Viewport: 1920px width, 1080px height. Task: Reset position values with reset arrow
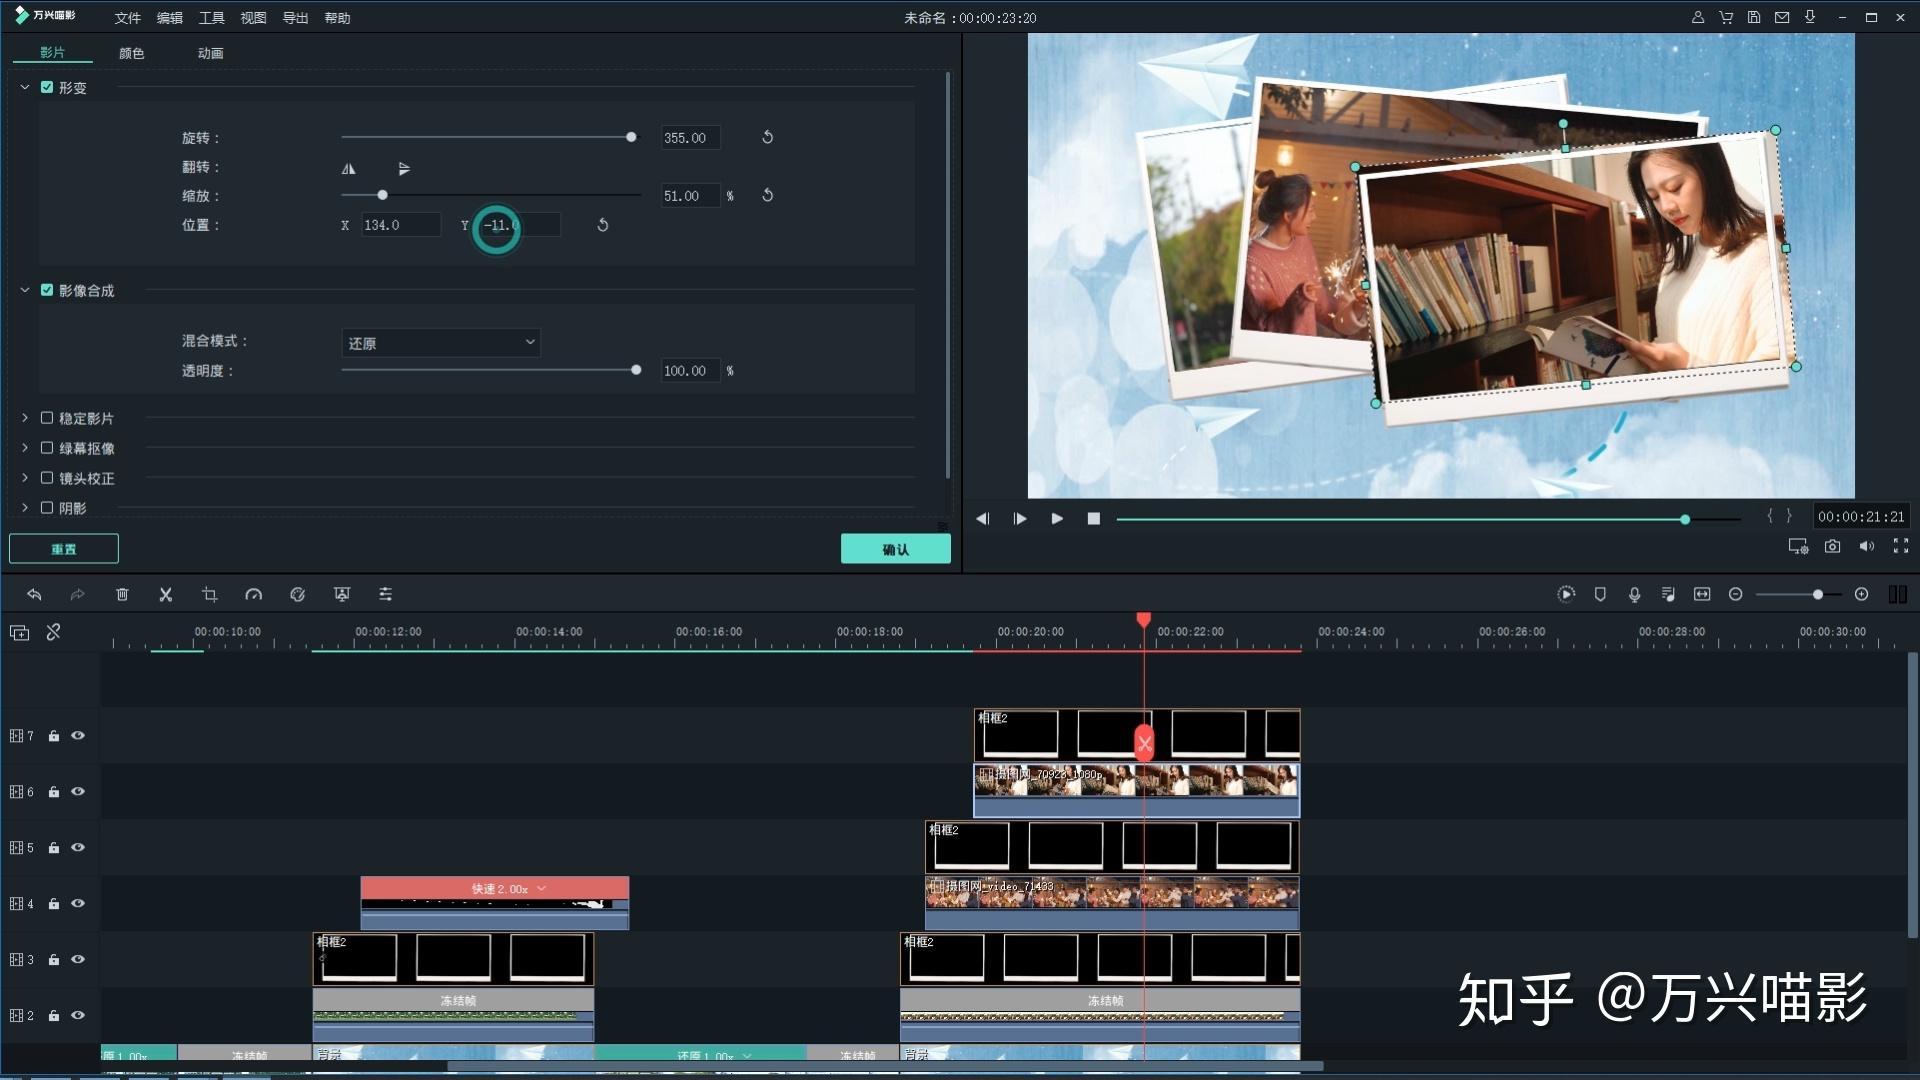click(603, 225)
